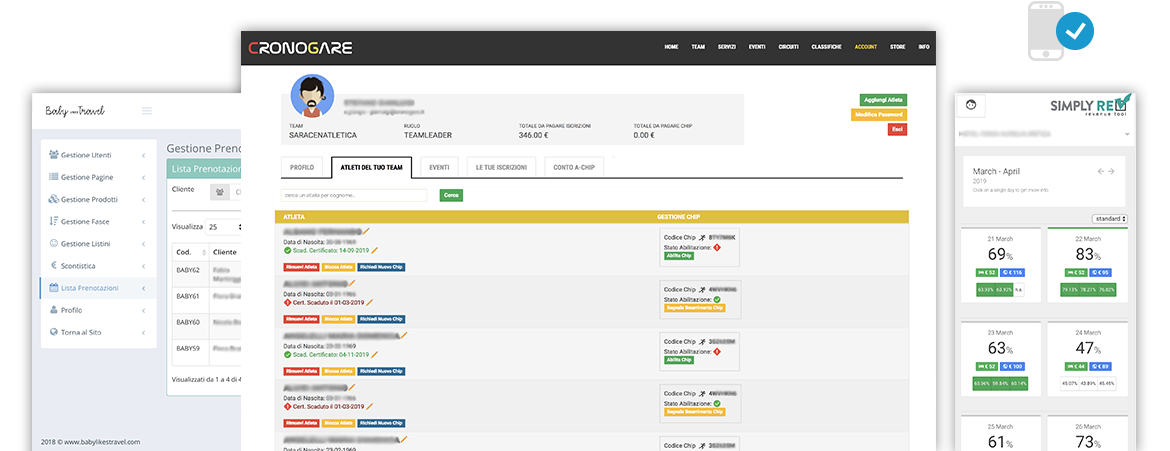Open HOME in Cronogare navigation

point(671,47)
